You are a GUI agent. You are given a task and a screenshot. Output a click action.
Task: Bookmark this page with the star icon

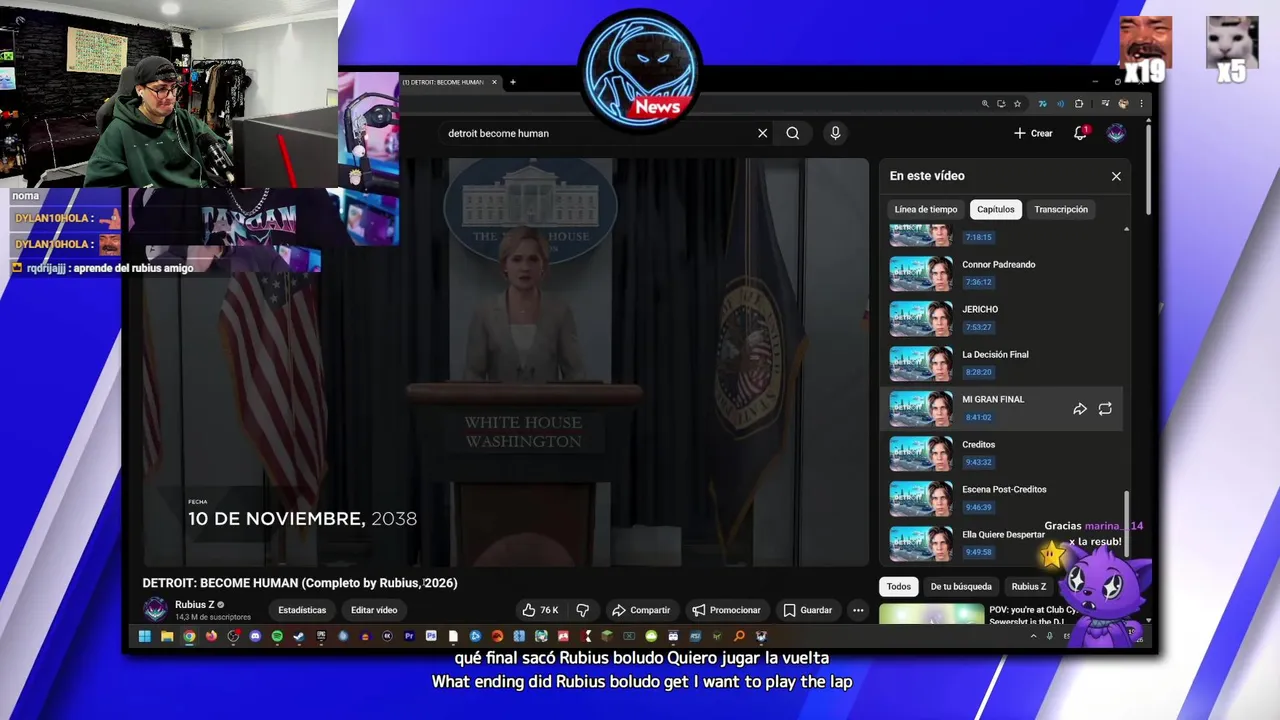[1017, 104]
